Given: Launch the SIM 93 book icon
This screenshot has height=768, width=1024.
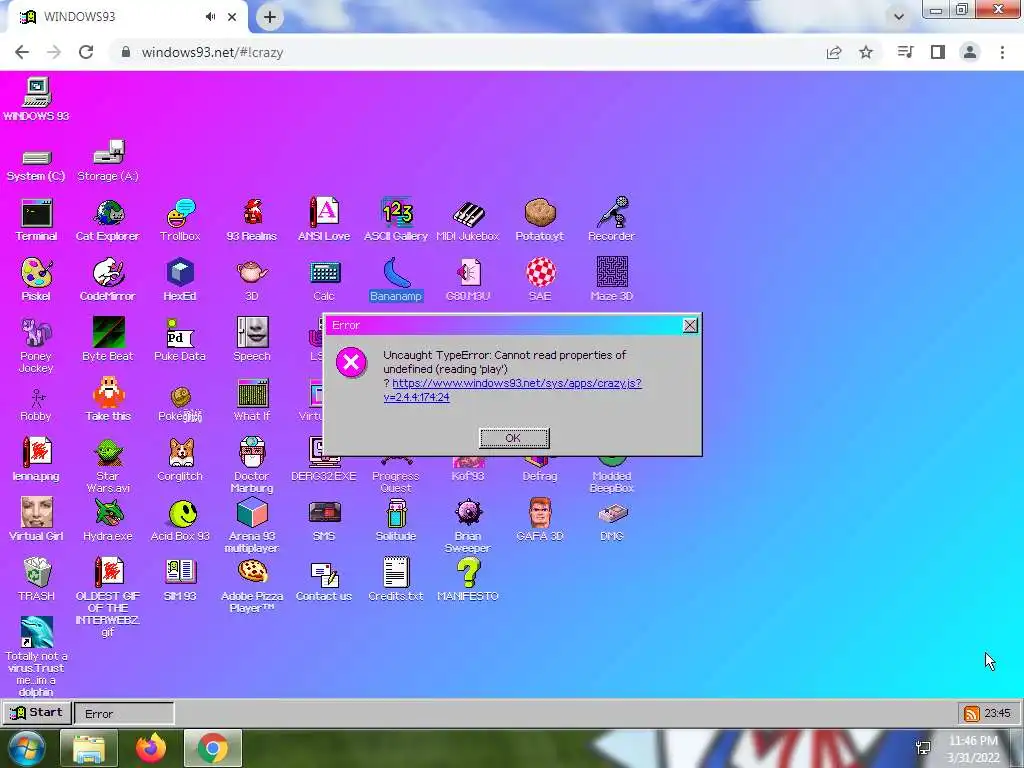Looking at the screenshot, I should tap(180, 572).
